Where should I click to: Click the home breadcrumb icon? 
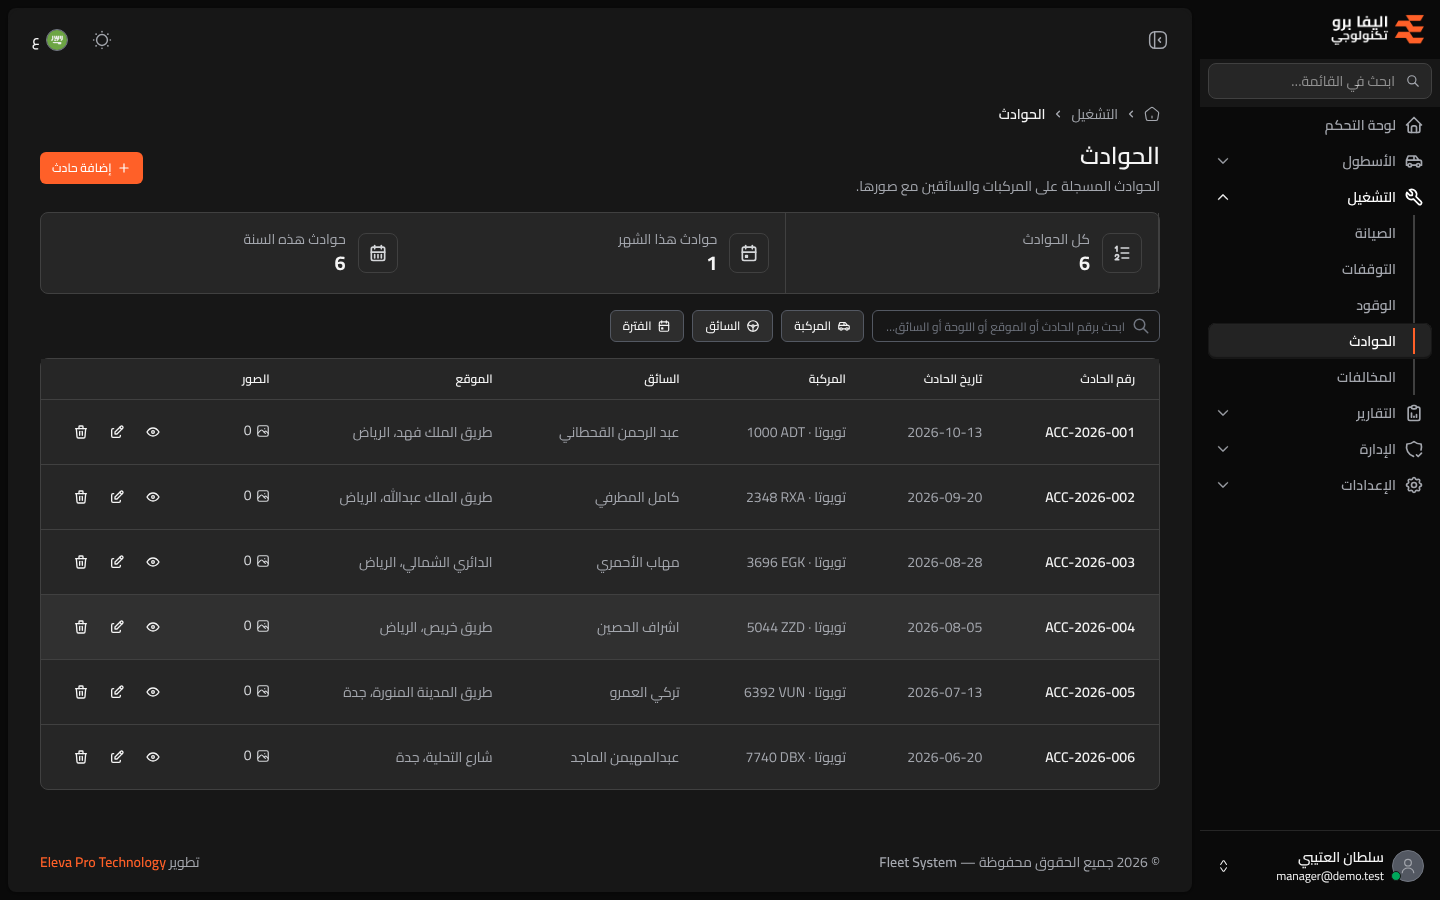click(x=1152, y=114)
